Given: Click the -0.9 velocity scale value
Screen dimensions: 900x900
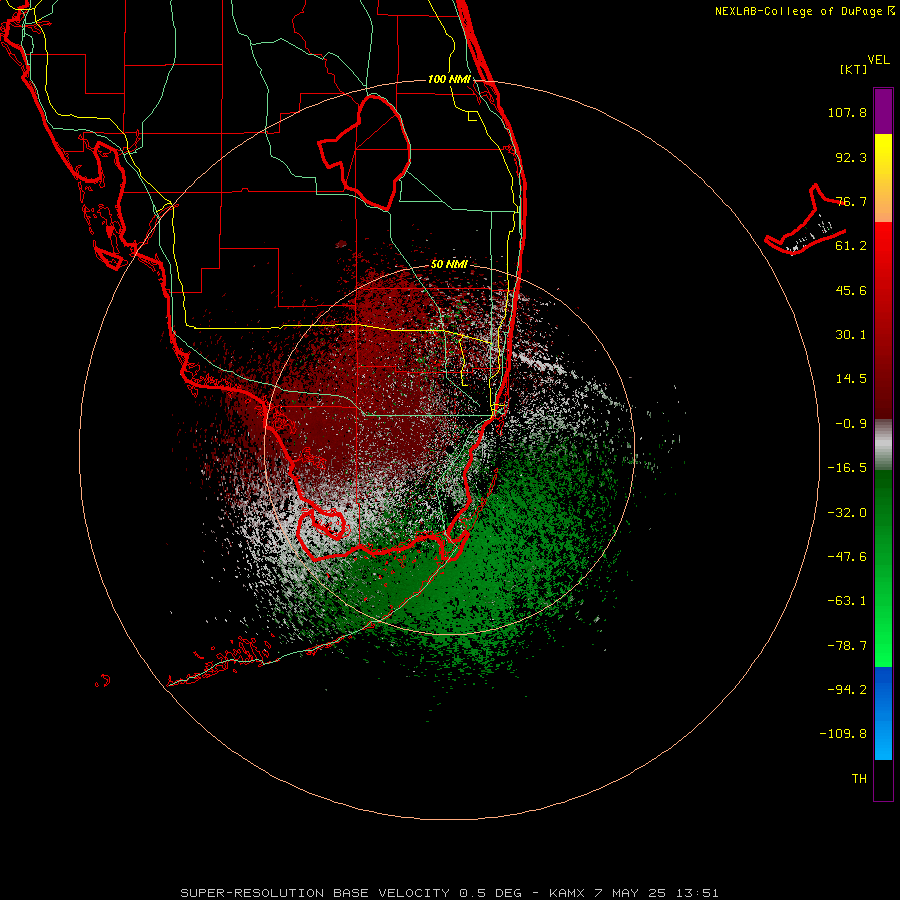Looking at the screenshot, I should point(851,424).
